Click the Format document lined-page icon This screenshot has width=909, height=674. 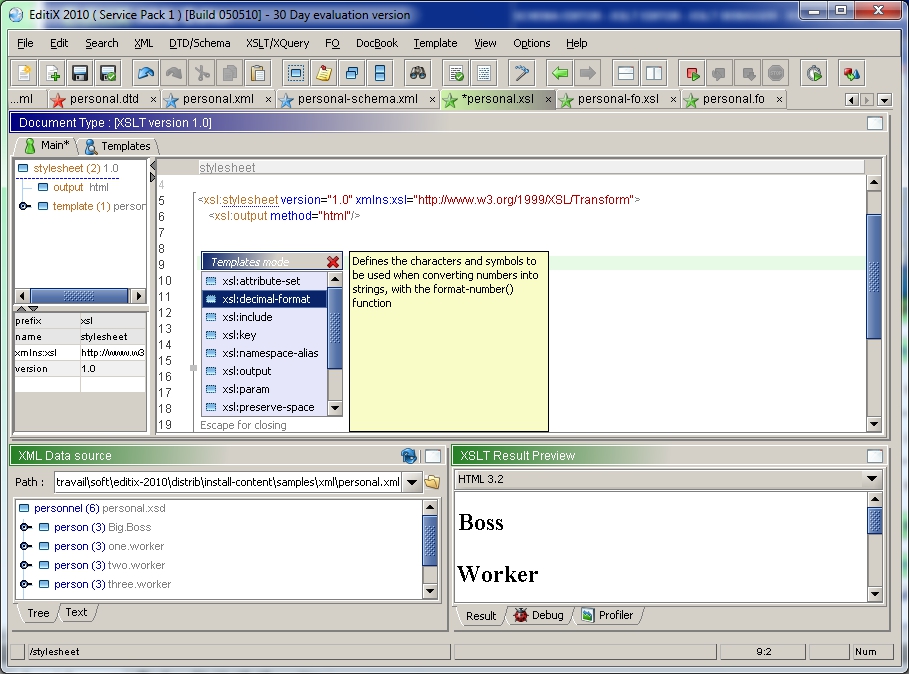(x=483, y=73)
